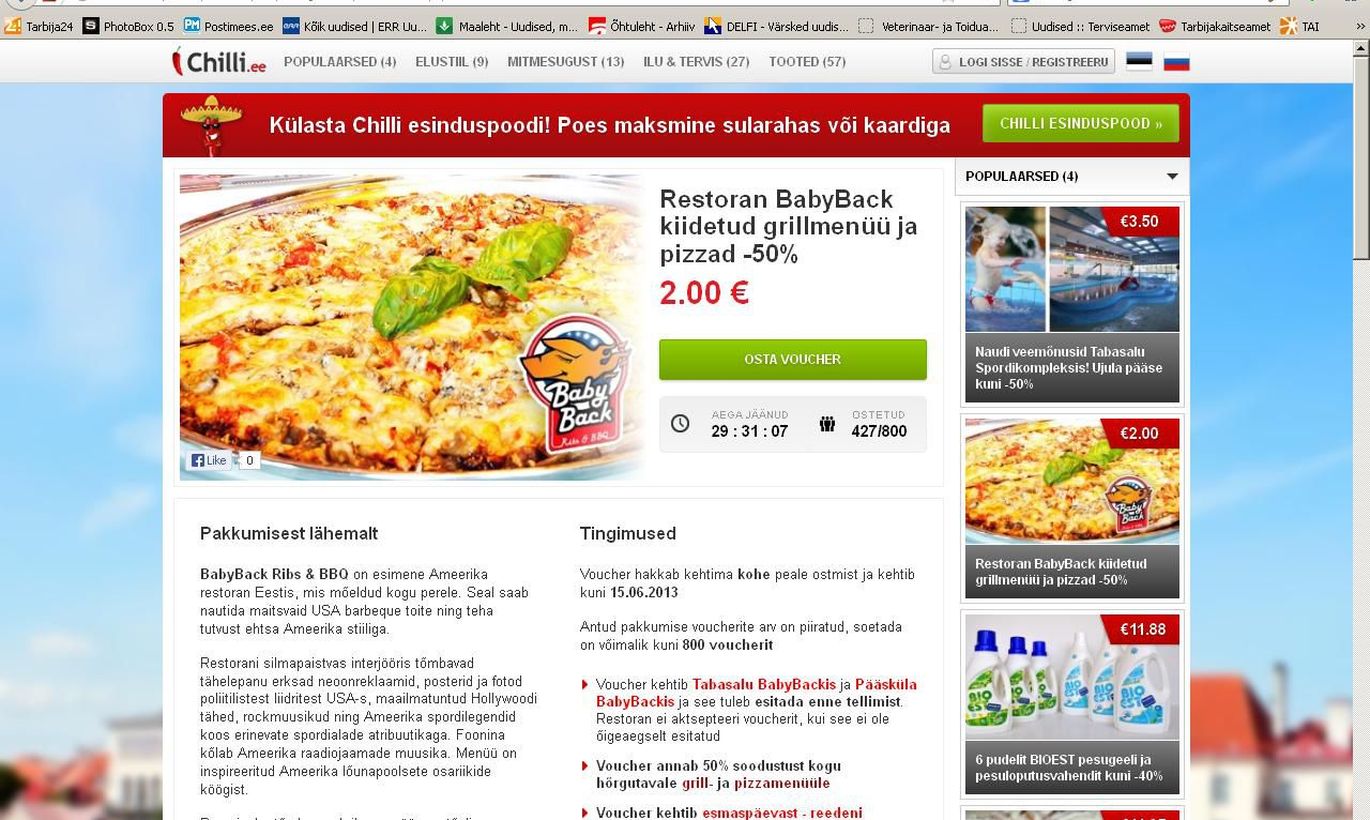Open the DELFI bookmark
Viewport: 1370px width, 820px height.
(x=776, y=26)
